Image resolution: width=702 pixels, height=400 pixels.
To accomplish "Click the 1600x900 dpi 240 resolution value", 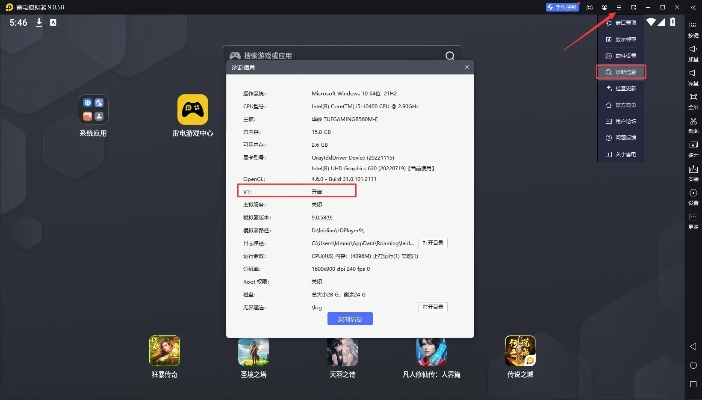I will (341, 269).
